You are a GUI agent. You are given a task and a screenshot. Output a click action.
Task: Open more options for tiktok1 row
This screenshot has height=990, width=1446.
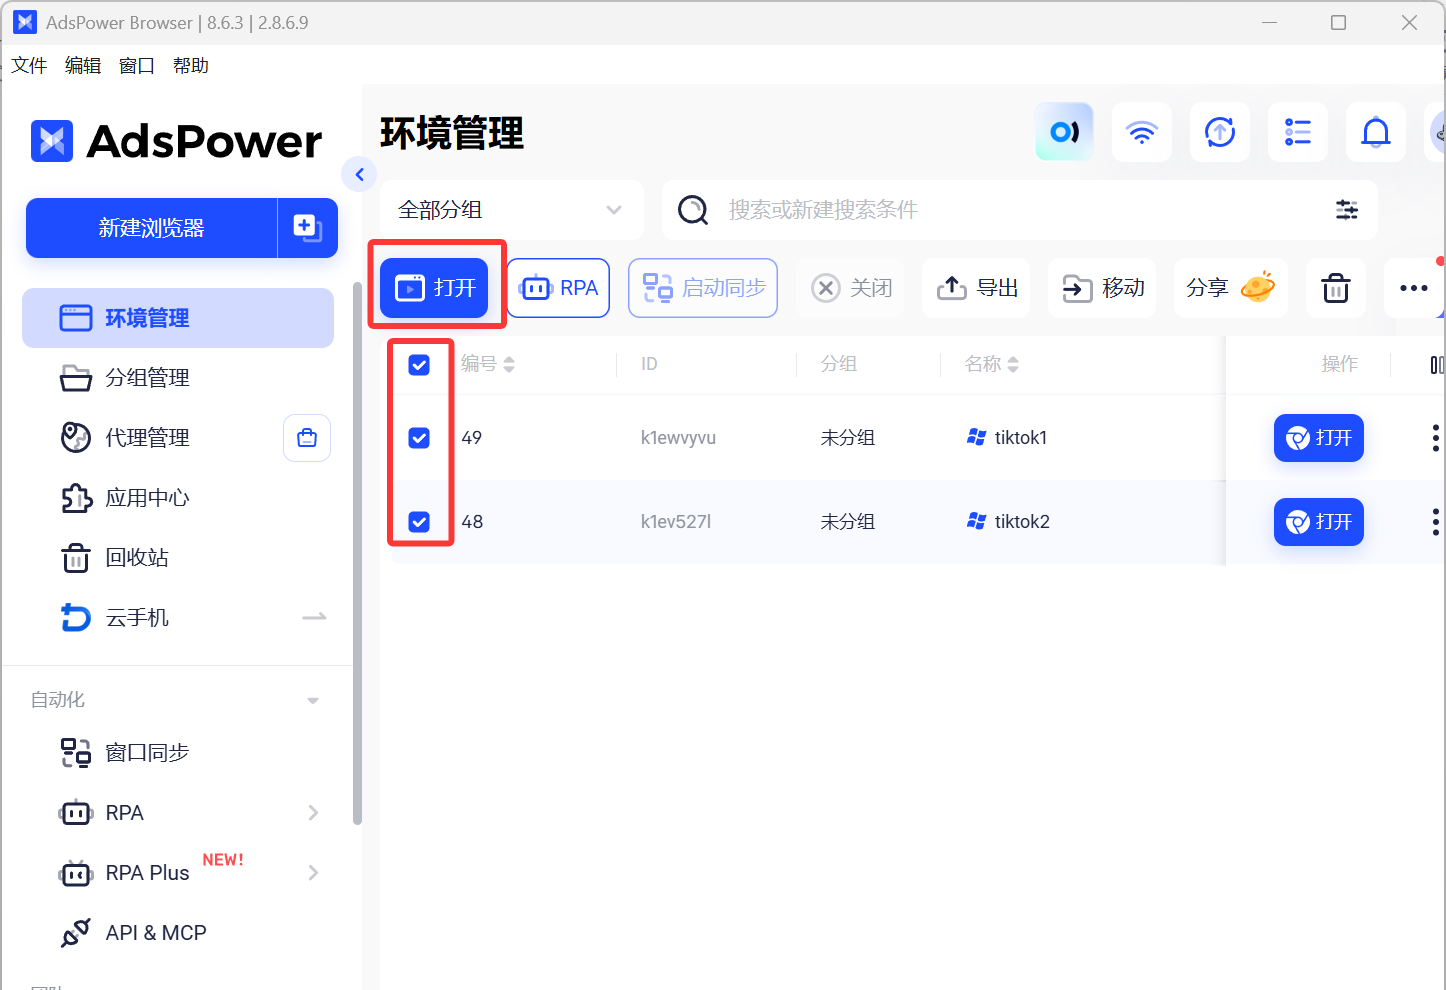1435,438
